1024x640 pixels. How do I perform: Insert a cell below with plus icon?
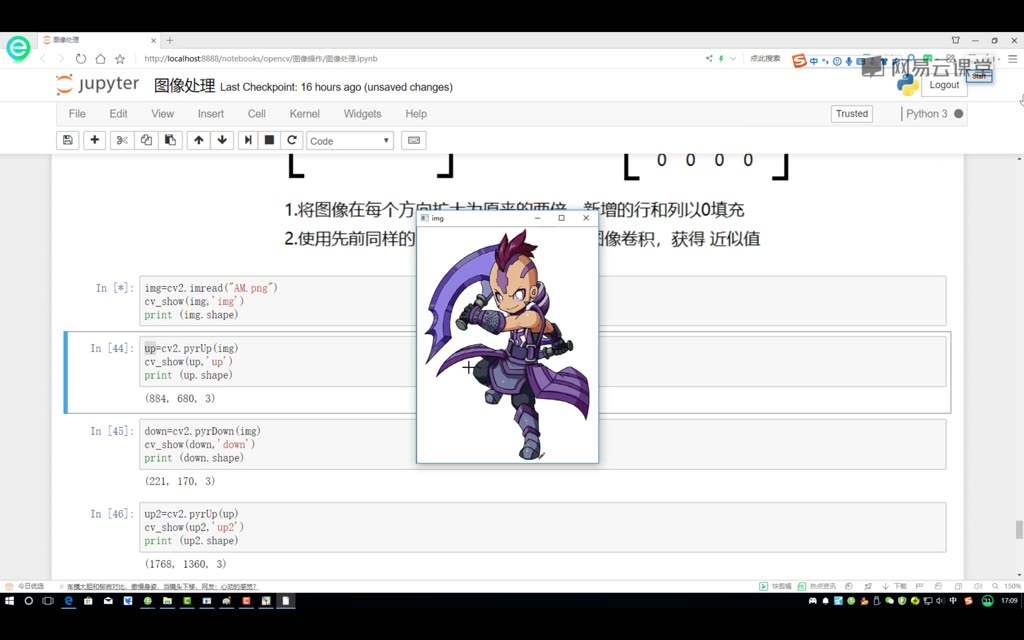pyautogui.click(x=95, y=140)
